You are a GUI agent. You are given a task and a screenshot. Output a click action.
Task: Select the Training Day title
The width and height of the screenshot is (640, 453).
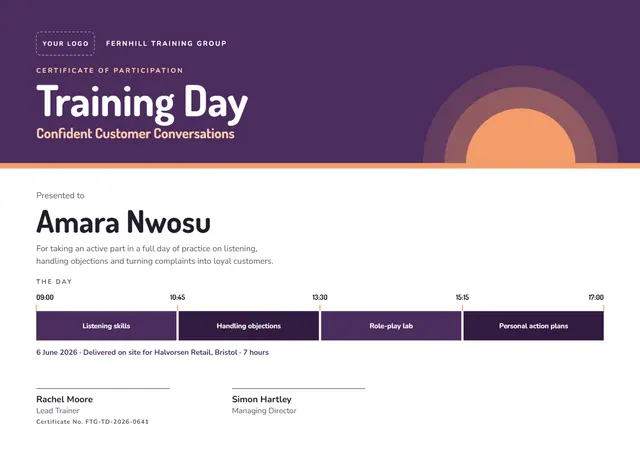142,103
